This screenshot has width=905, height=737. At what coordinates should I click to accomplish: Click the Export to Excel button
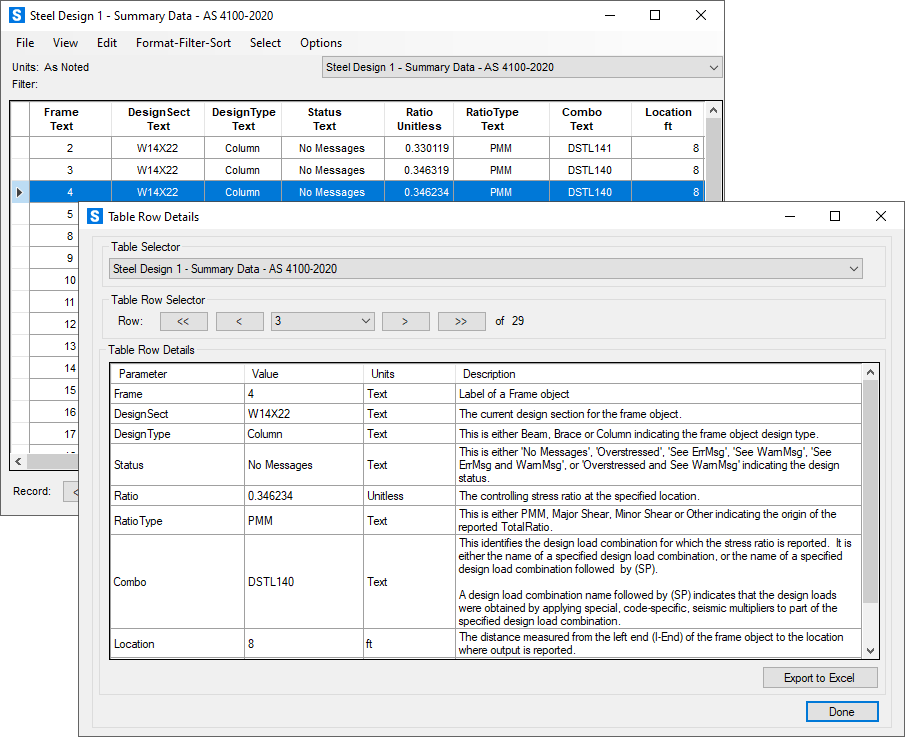click(x=819, y=678)
